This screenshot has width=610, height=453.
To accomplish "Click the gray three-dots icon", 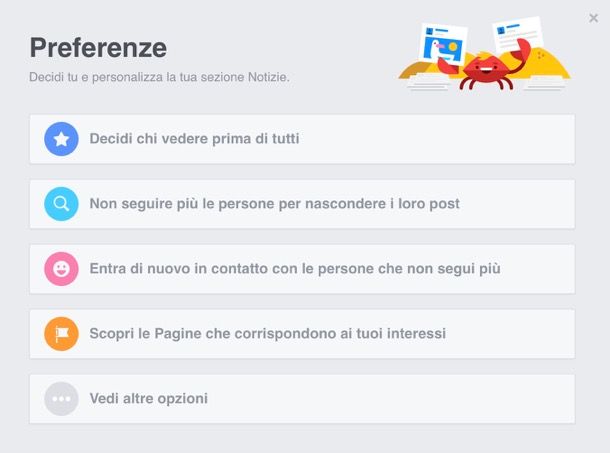I will point(61,399).
